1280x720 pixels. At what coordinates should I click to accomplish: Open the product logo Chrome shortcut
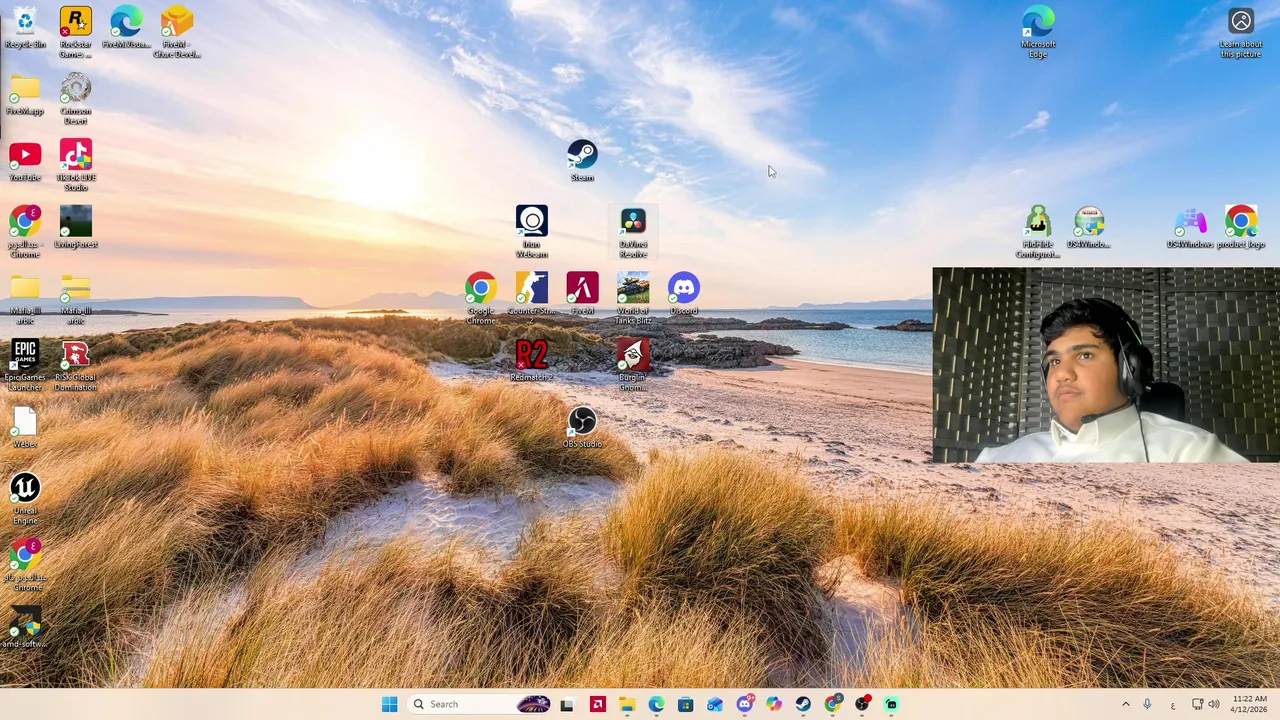(x=1241, y=228)
